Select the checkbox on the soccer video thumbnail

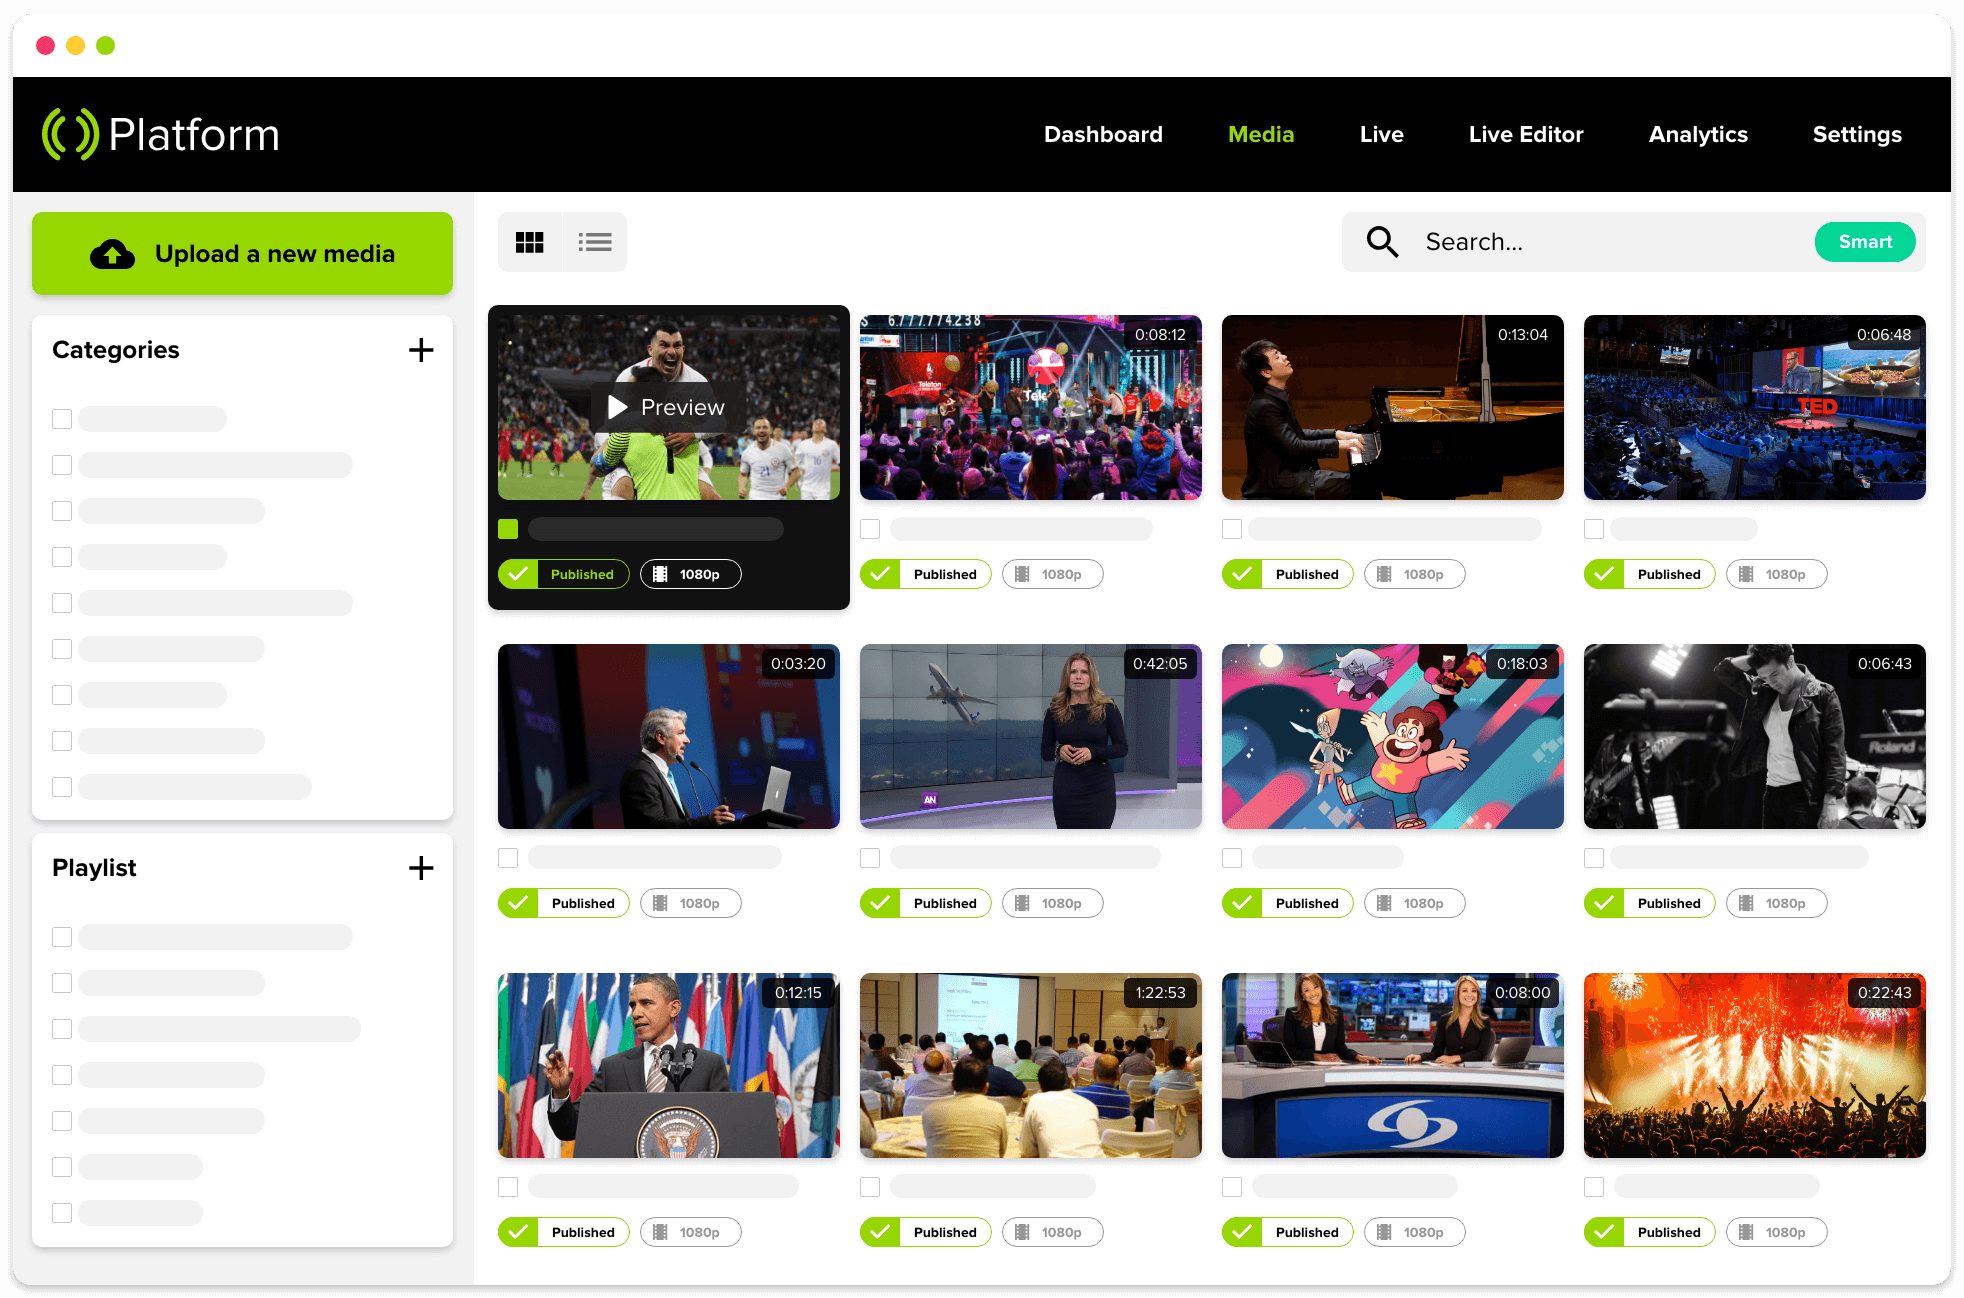coord(508,528)
